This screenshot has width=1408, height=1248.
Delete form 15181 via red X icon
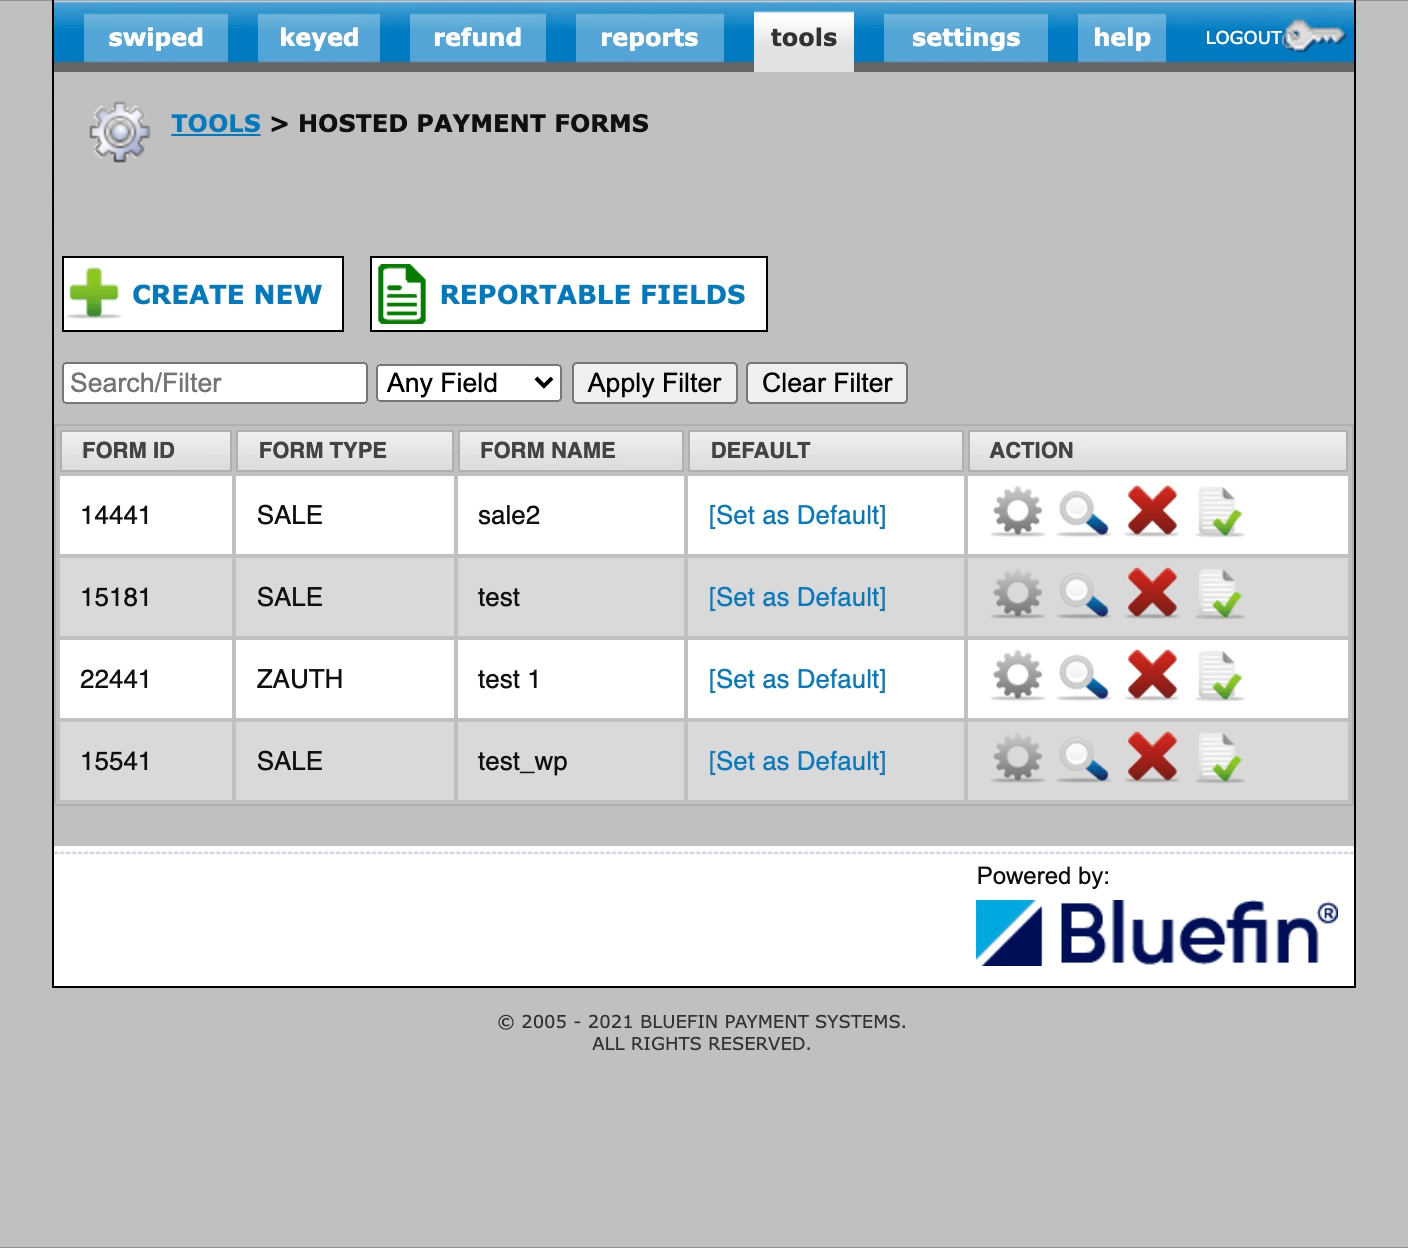tap(1152, 593)
